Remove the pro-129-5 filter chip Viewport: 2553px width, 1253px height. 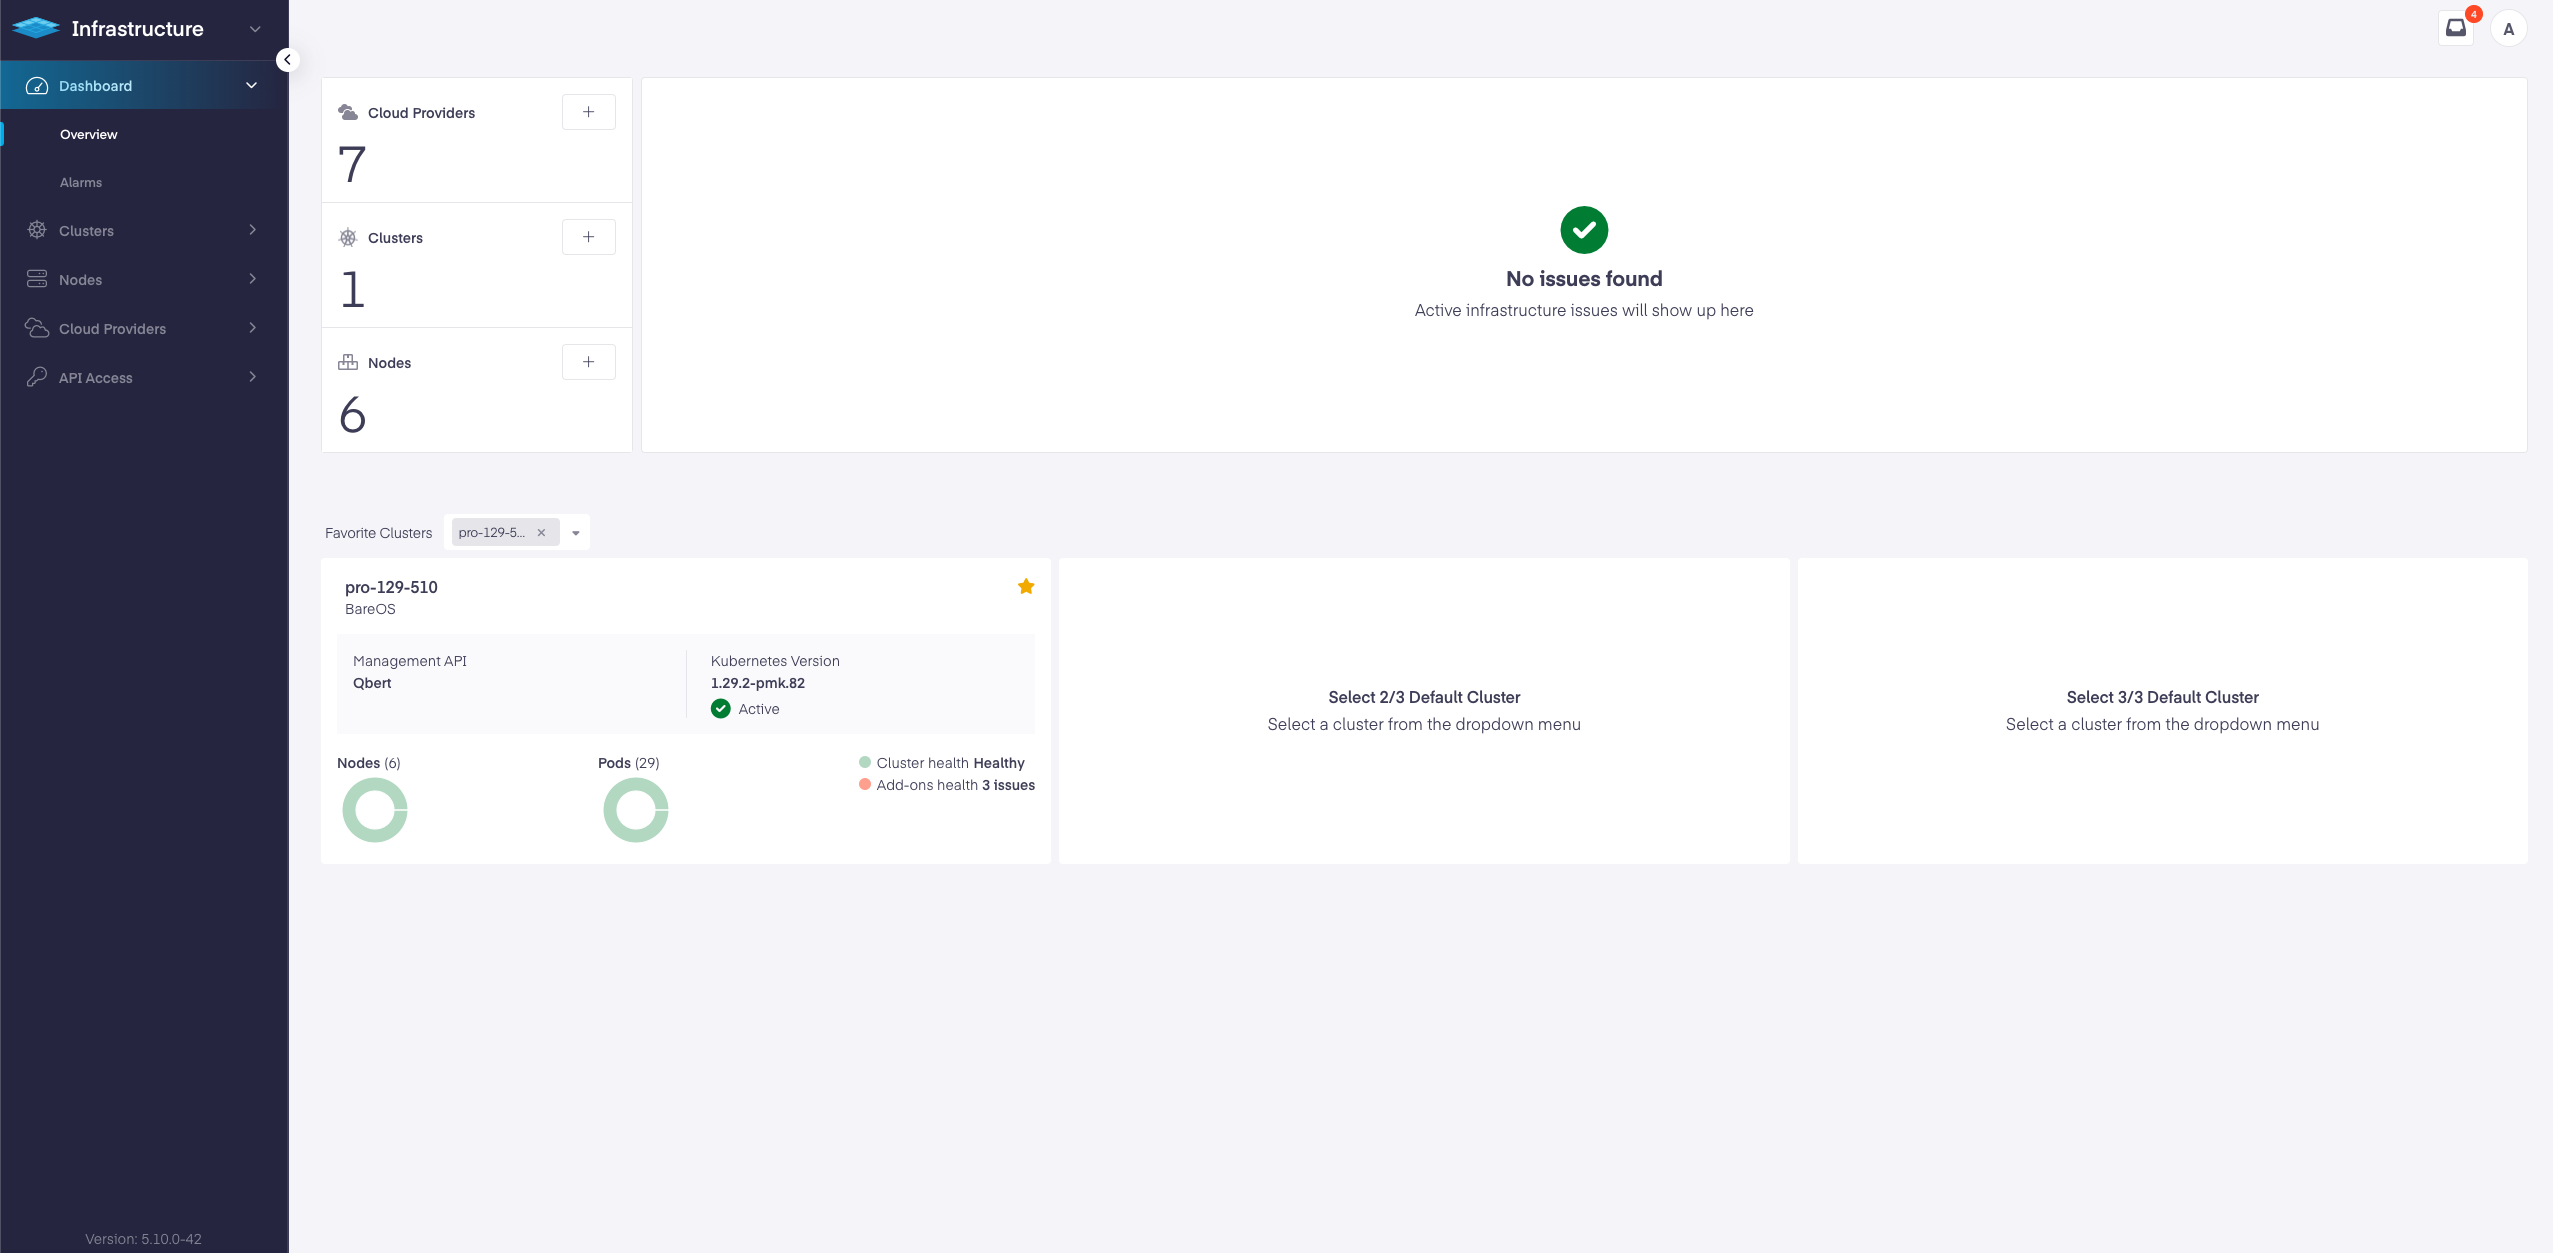(540, 532)
